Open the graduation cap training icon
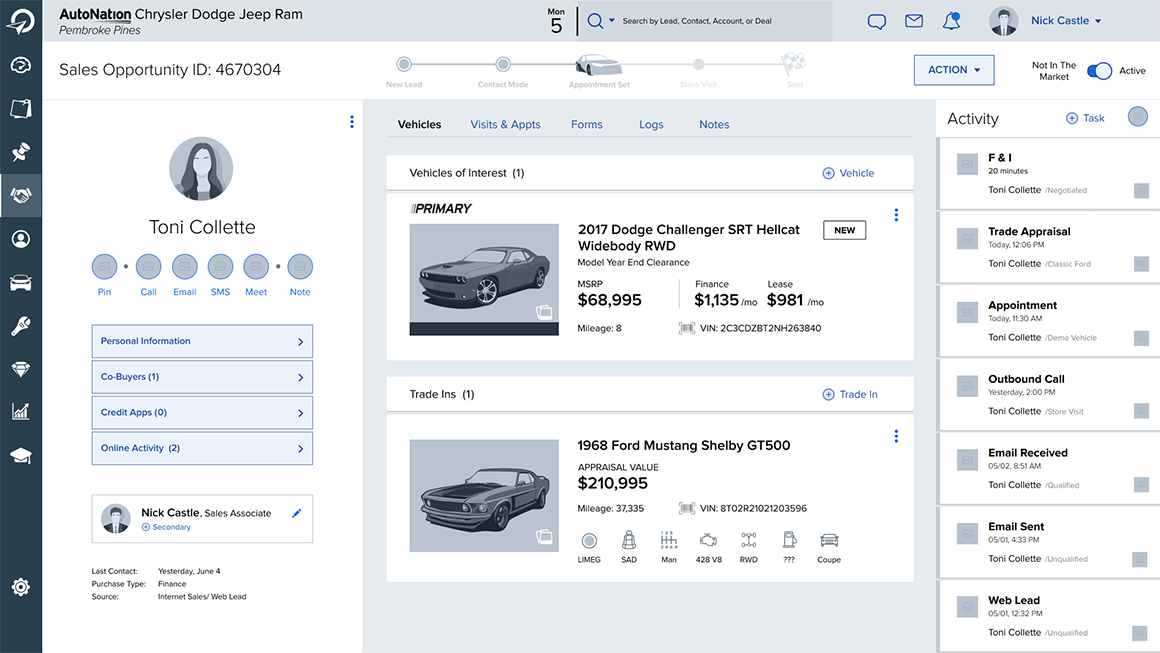1160x653 pixels. click(21, 456)
